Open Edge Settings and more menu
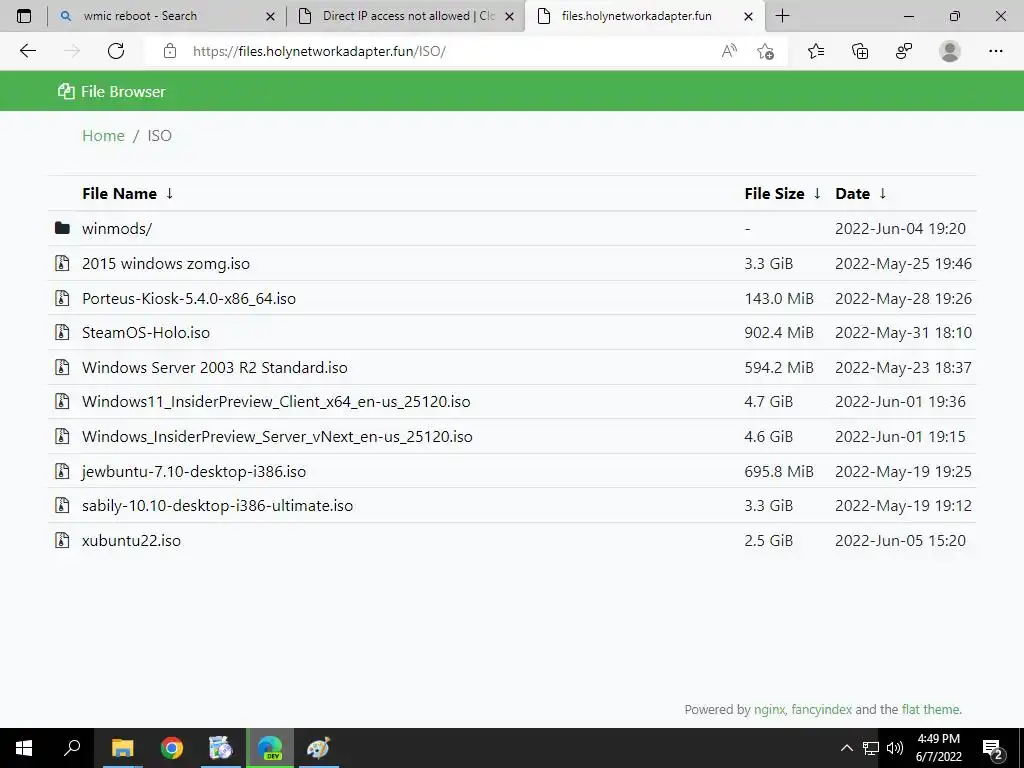Image resolution: width=1024 pixels, height=768 pixels. (995, 51)
